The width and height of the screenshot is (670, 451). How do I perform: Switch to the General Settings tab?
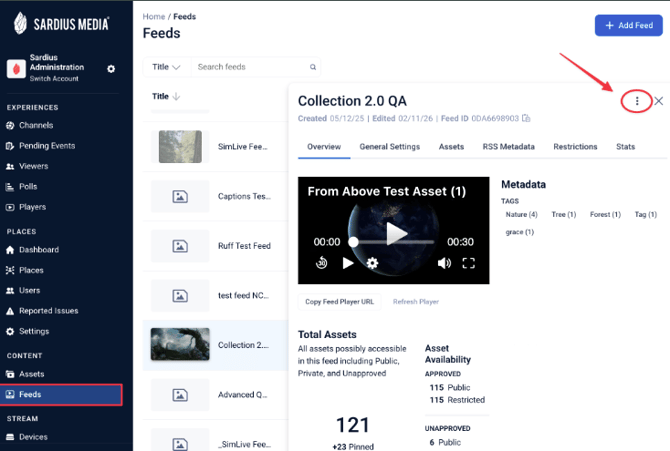point(389,147)
